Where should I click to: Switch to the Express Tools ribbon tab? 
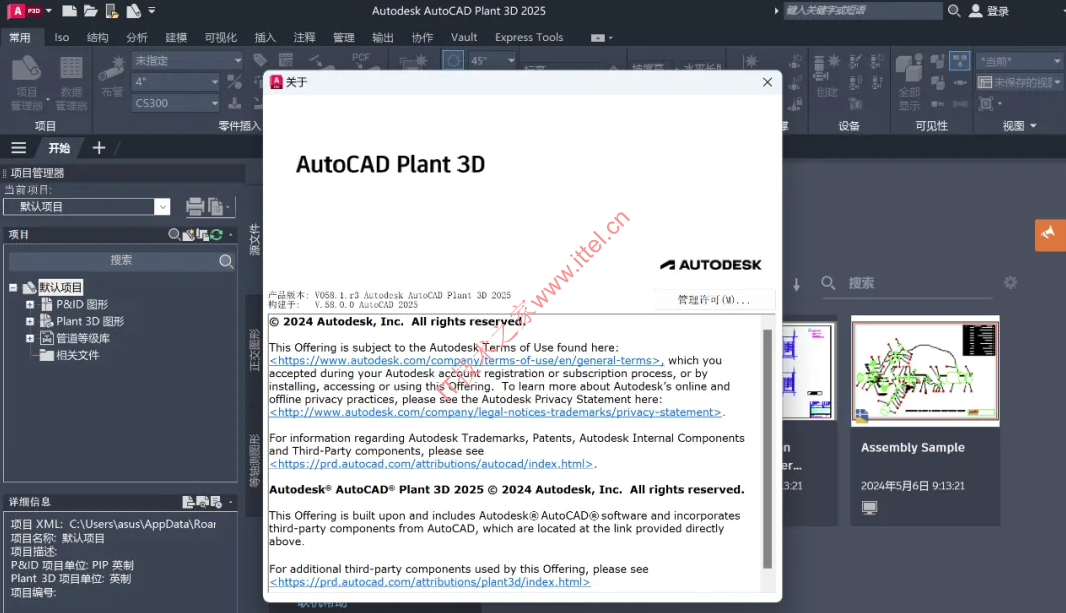click(x=529, y=37)
